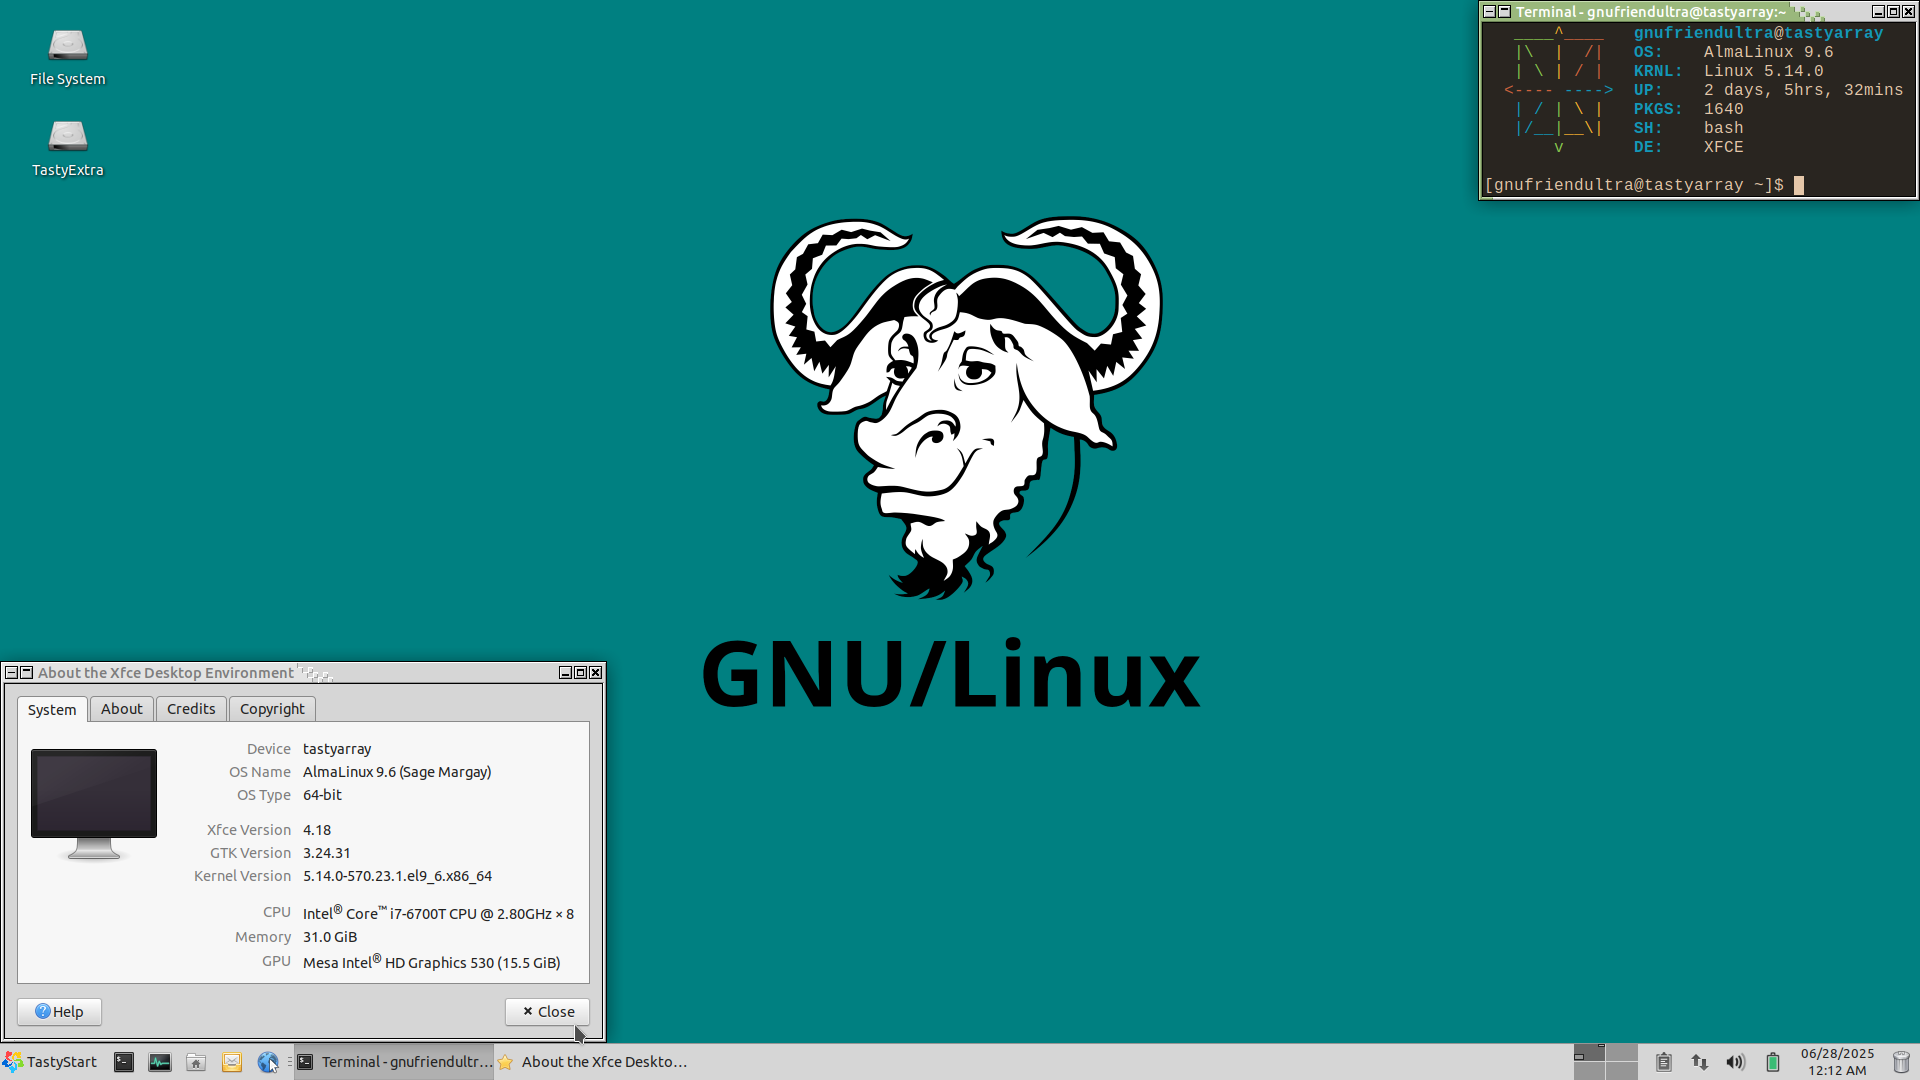Open the TastyExtra drive desktop icon
The width and height of the screenshot is (1920, 1080).
coord(67,149)
